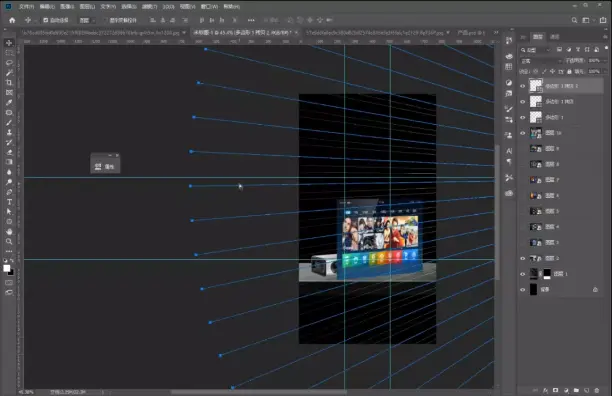Toggle Quick Mask mode
This screenshot has height=396, width=612.
pos(9,282)
